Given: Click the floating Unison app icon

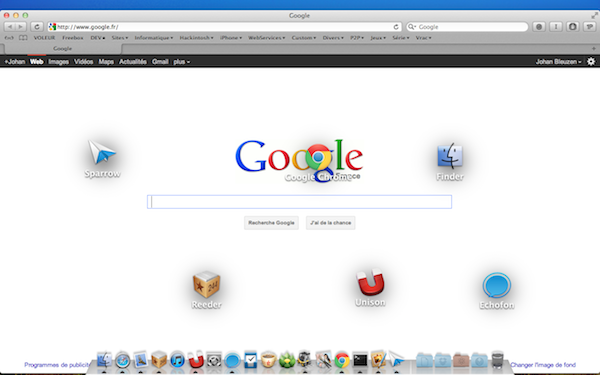Looking at the screenshot, I should tap(370, 282).
